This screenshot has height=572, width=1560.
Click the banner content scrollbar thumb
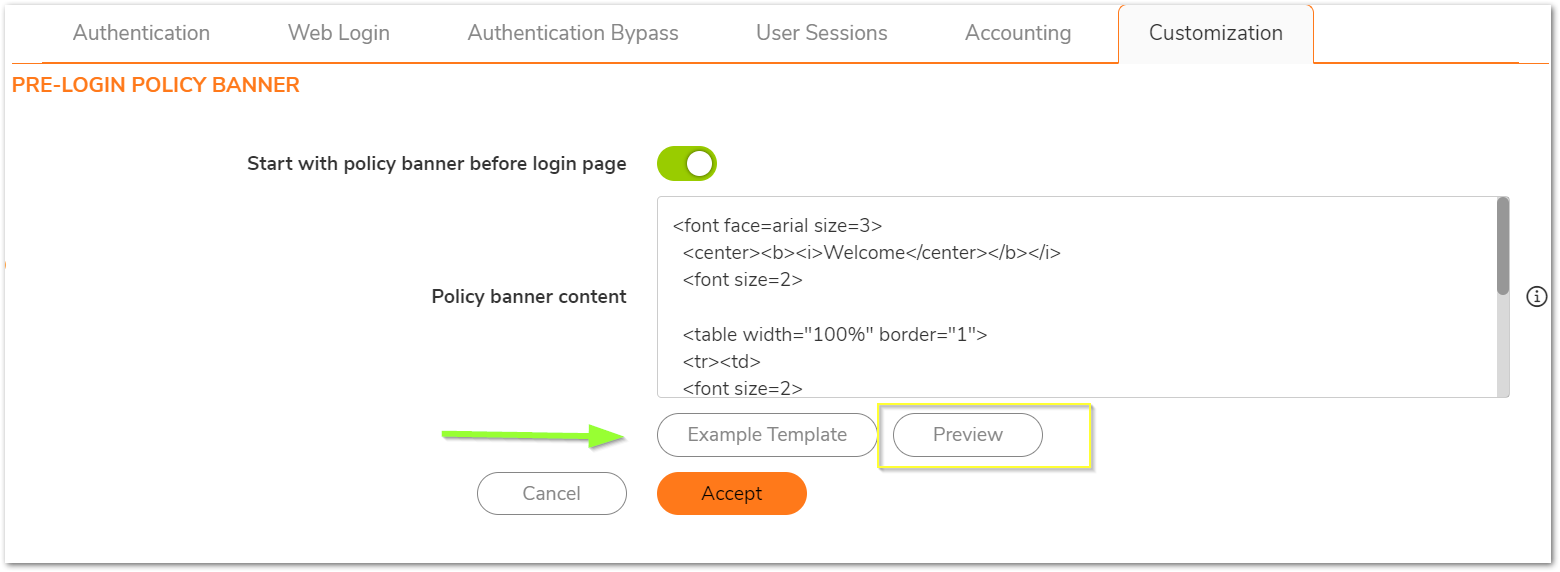[1502, 246]
